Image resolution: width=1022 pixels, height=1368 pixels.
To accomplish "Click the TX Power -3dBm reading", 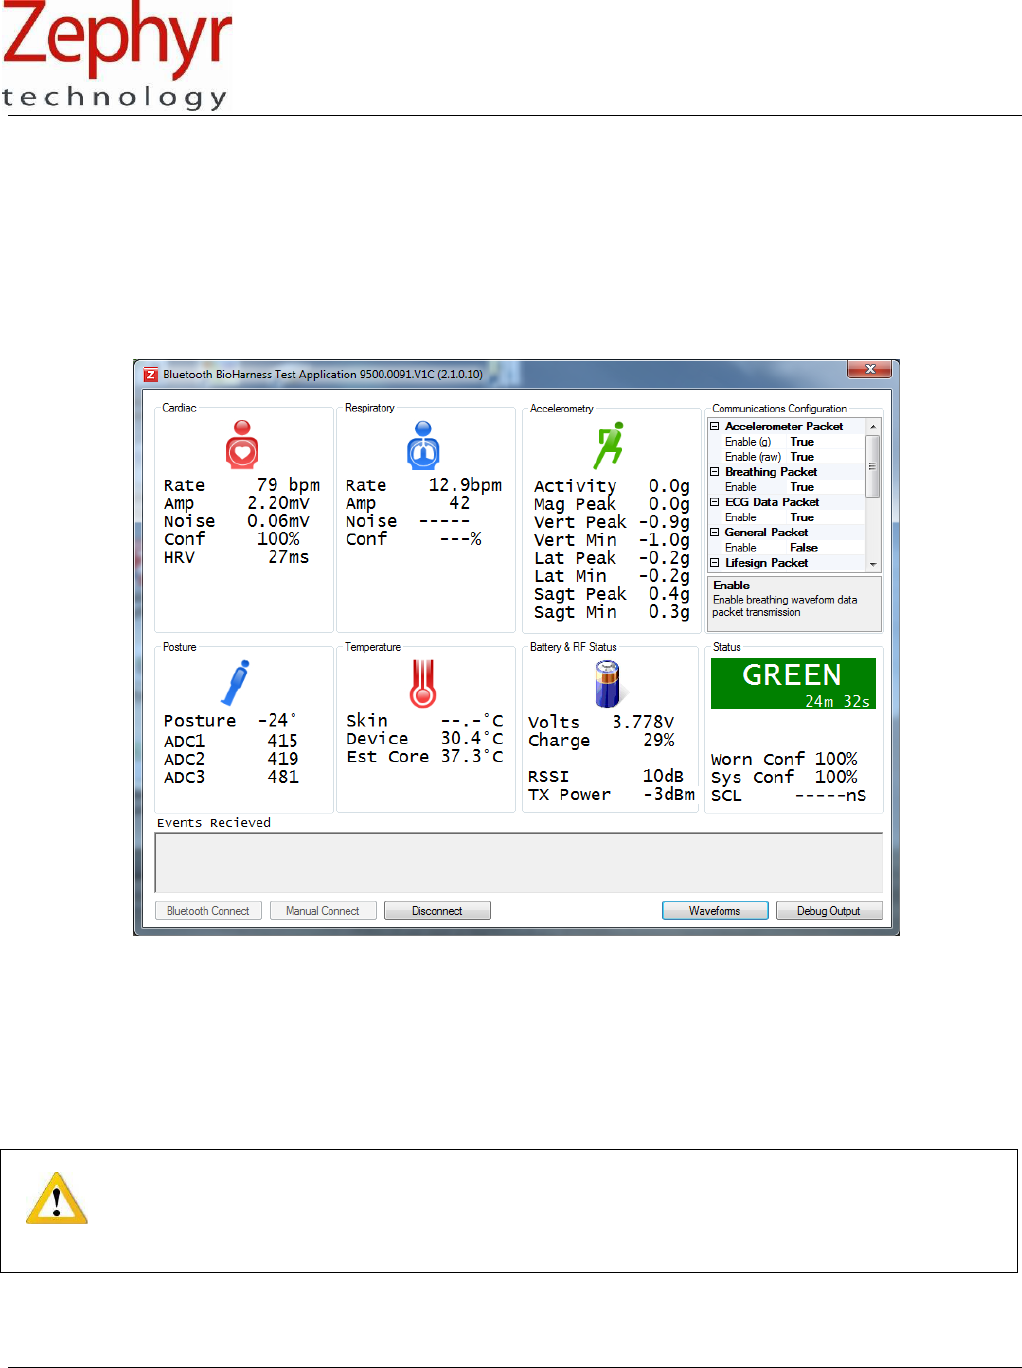I will 611,794.
